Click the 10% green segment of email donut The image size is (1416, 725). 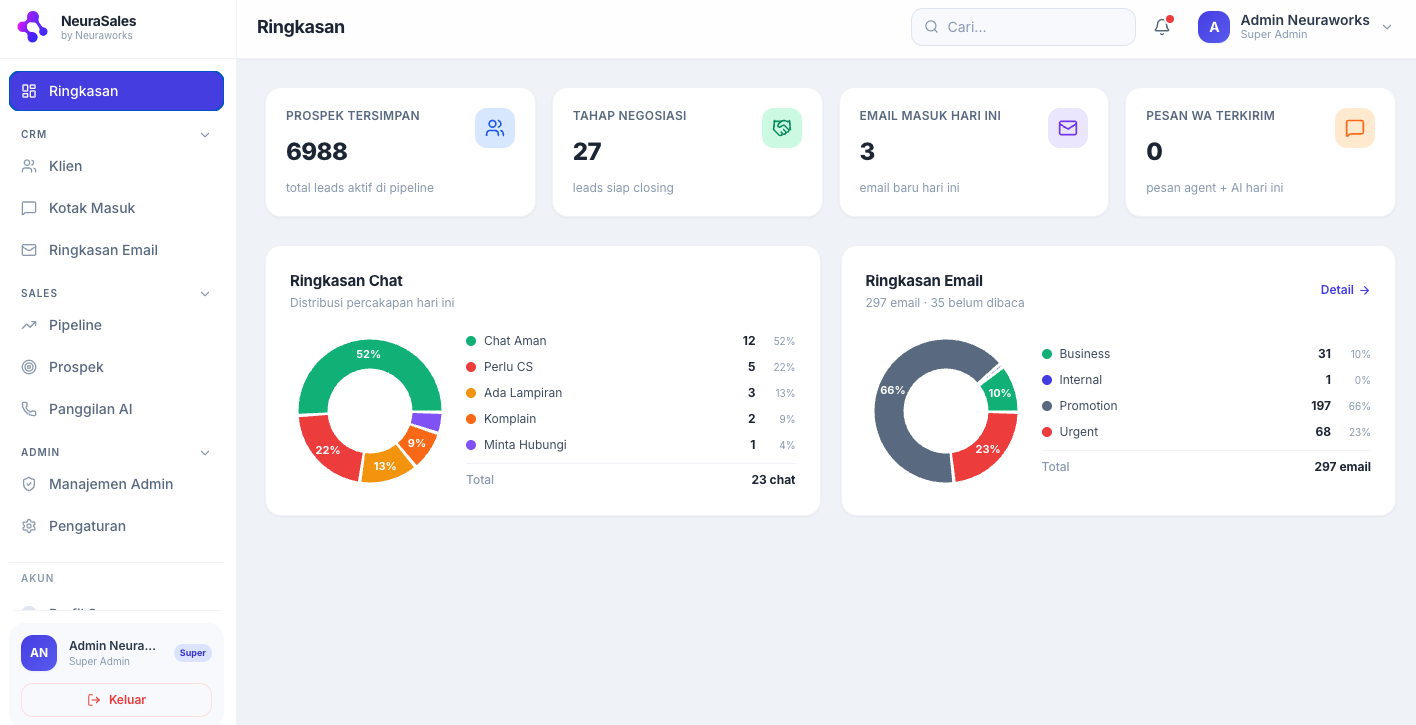[x=999, y=393]
